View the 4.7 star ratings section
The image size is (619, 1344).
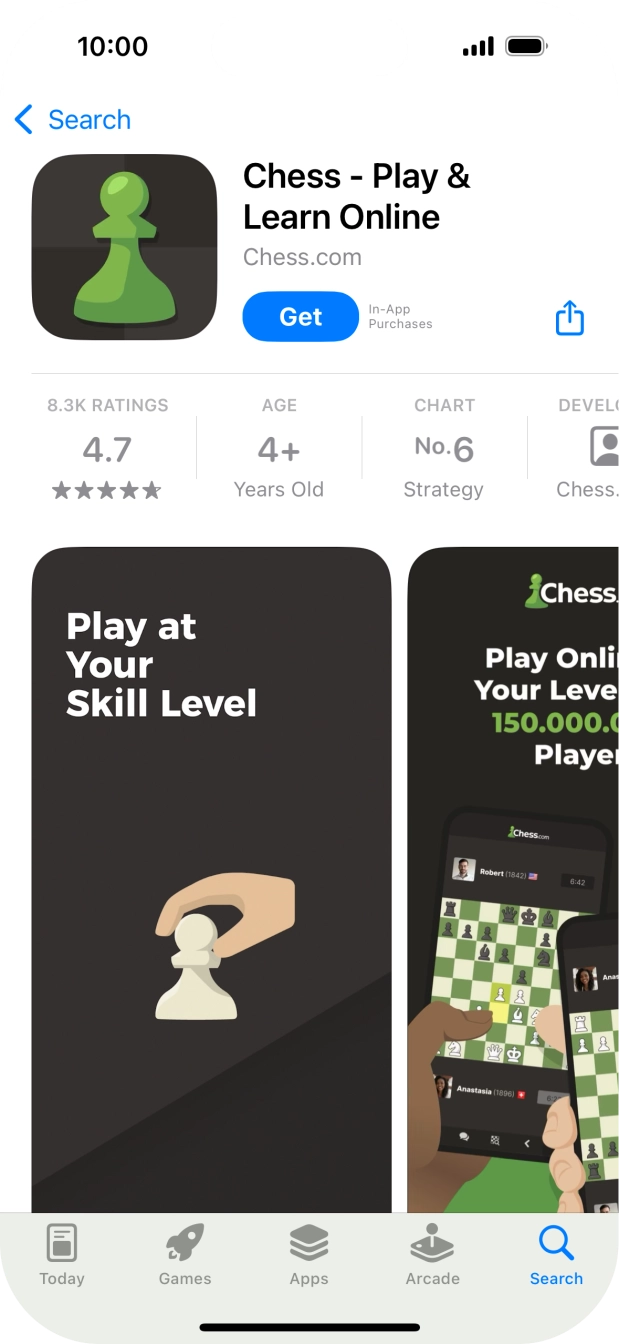point(107,448)
